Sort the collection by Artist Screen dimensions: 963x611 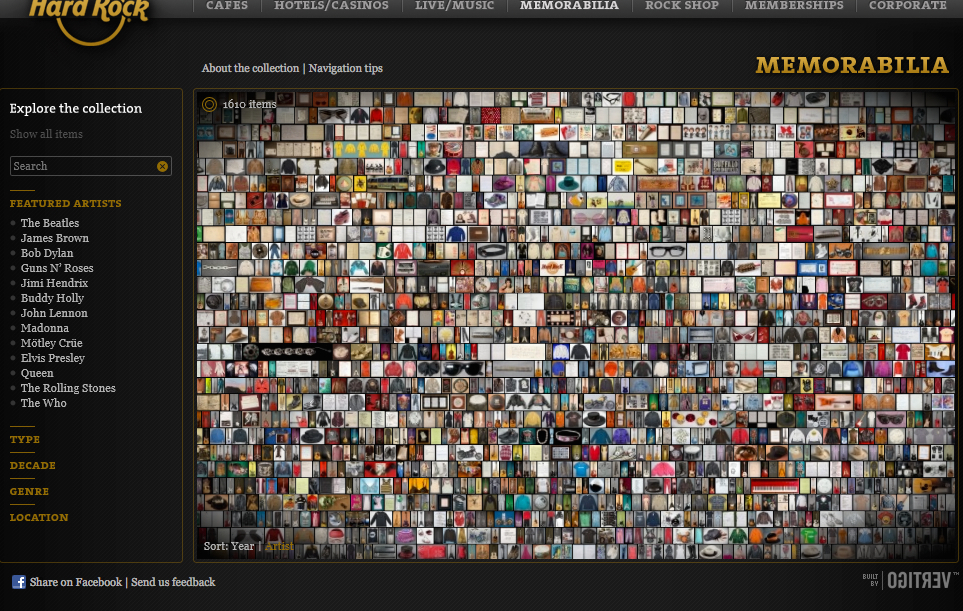(279, 546)
